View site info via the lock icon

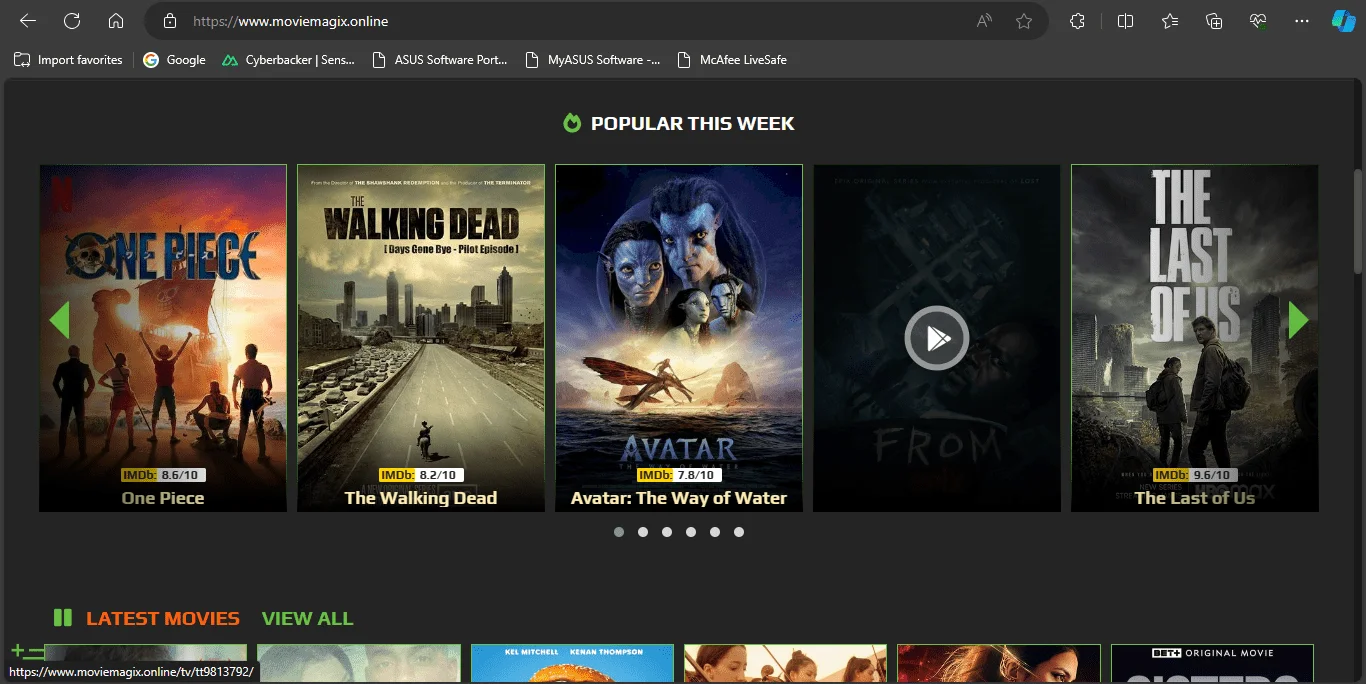(170, 21)
